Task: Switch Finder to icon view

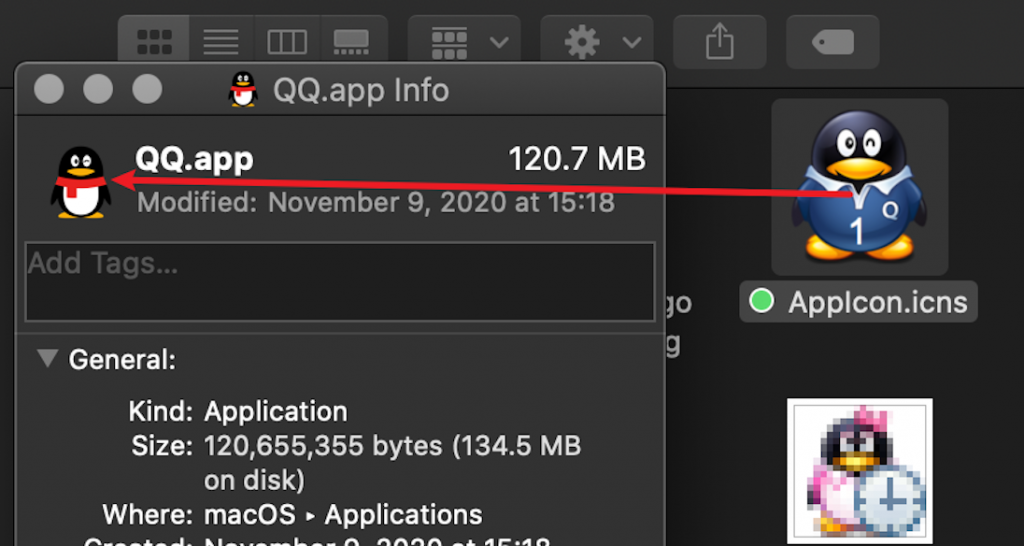Action: click(x=155, y=41)
